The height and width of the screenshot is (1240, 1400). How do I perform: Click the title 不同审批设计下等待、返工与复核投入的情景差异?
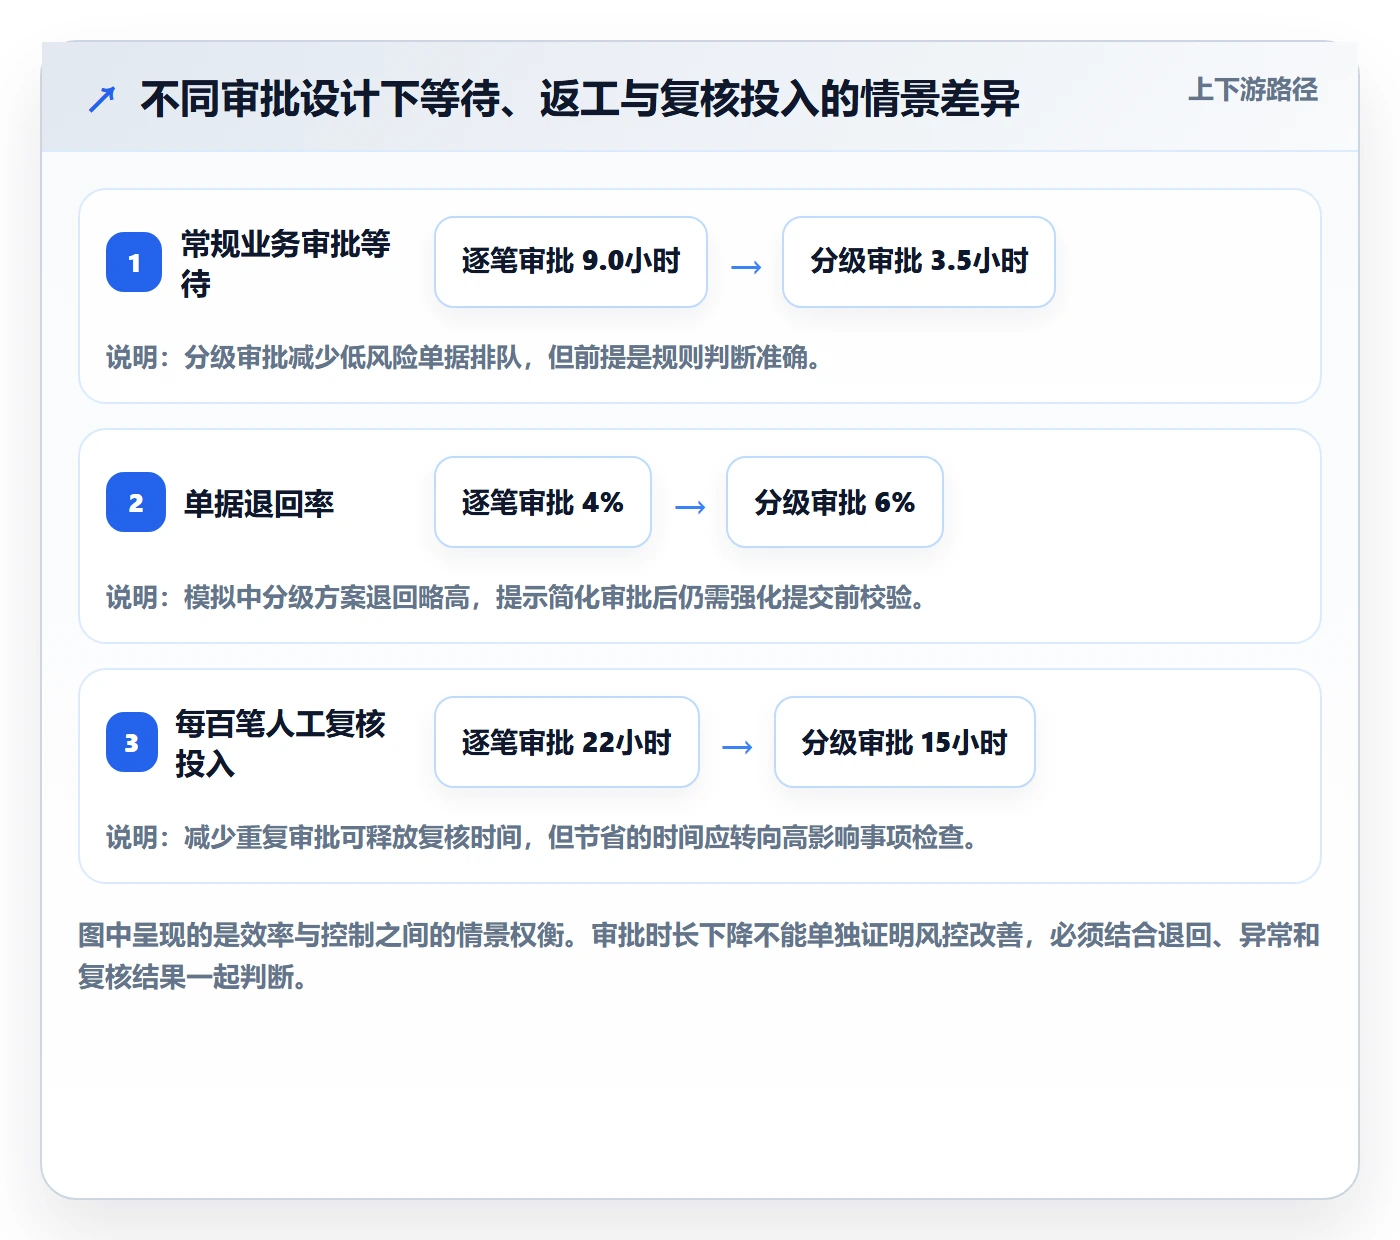[x=580, y=99]
